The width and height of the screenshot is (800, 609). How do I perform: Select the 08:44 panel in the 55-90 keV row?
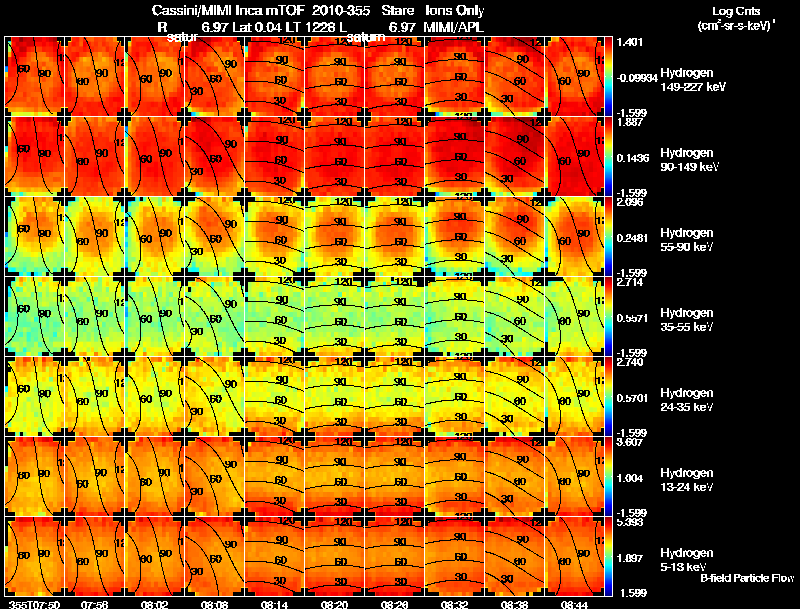[x=574, y=237]
